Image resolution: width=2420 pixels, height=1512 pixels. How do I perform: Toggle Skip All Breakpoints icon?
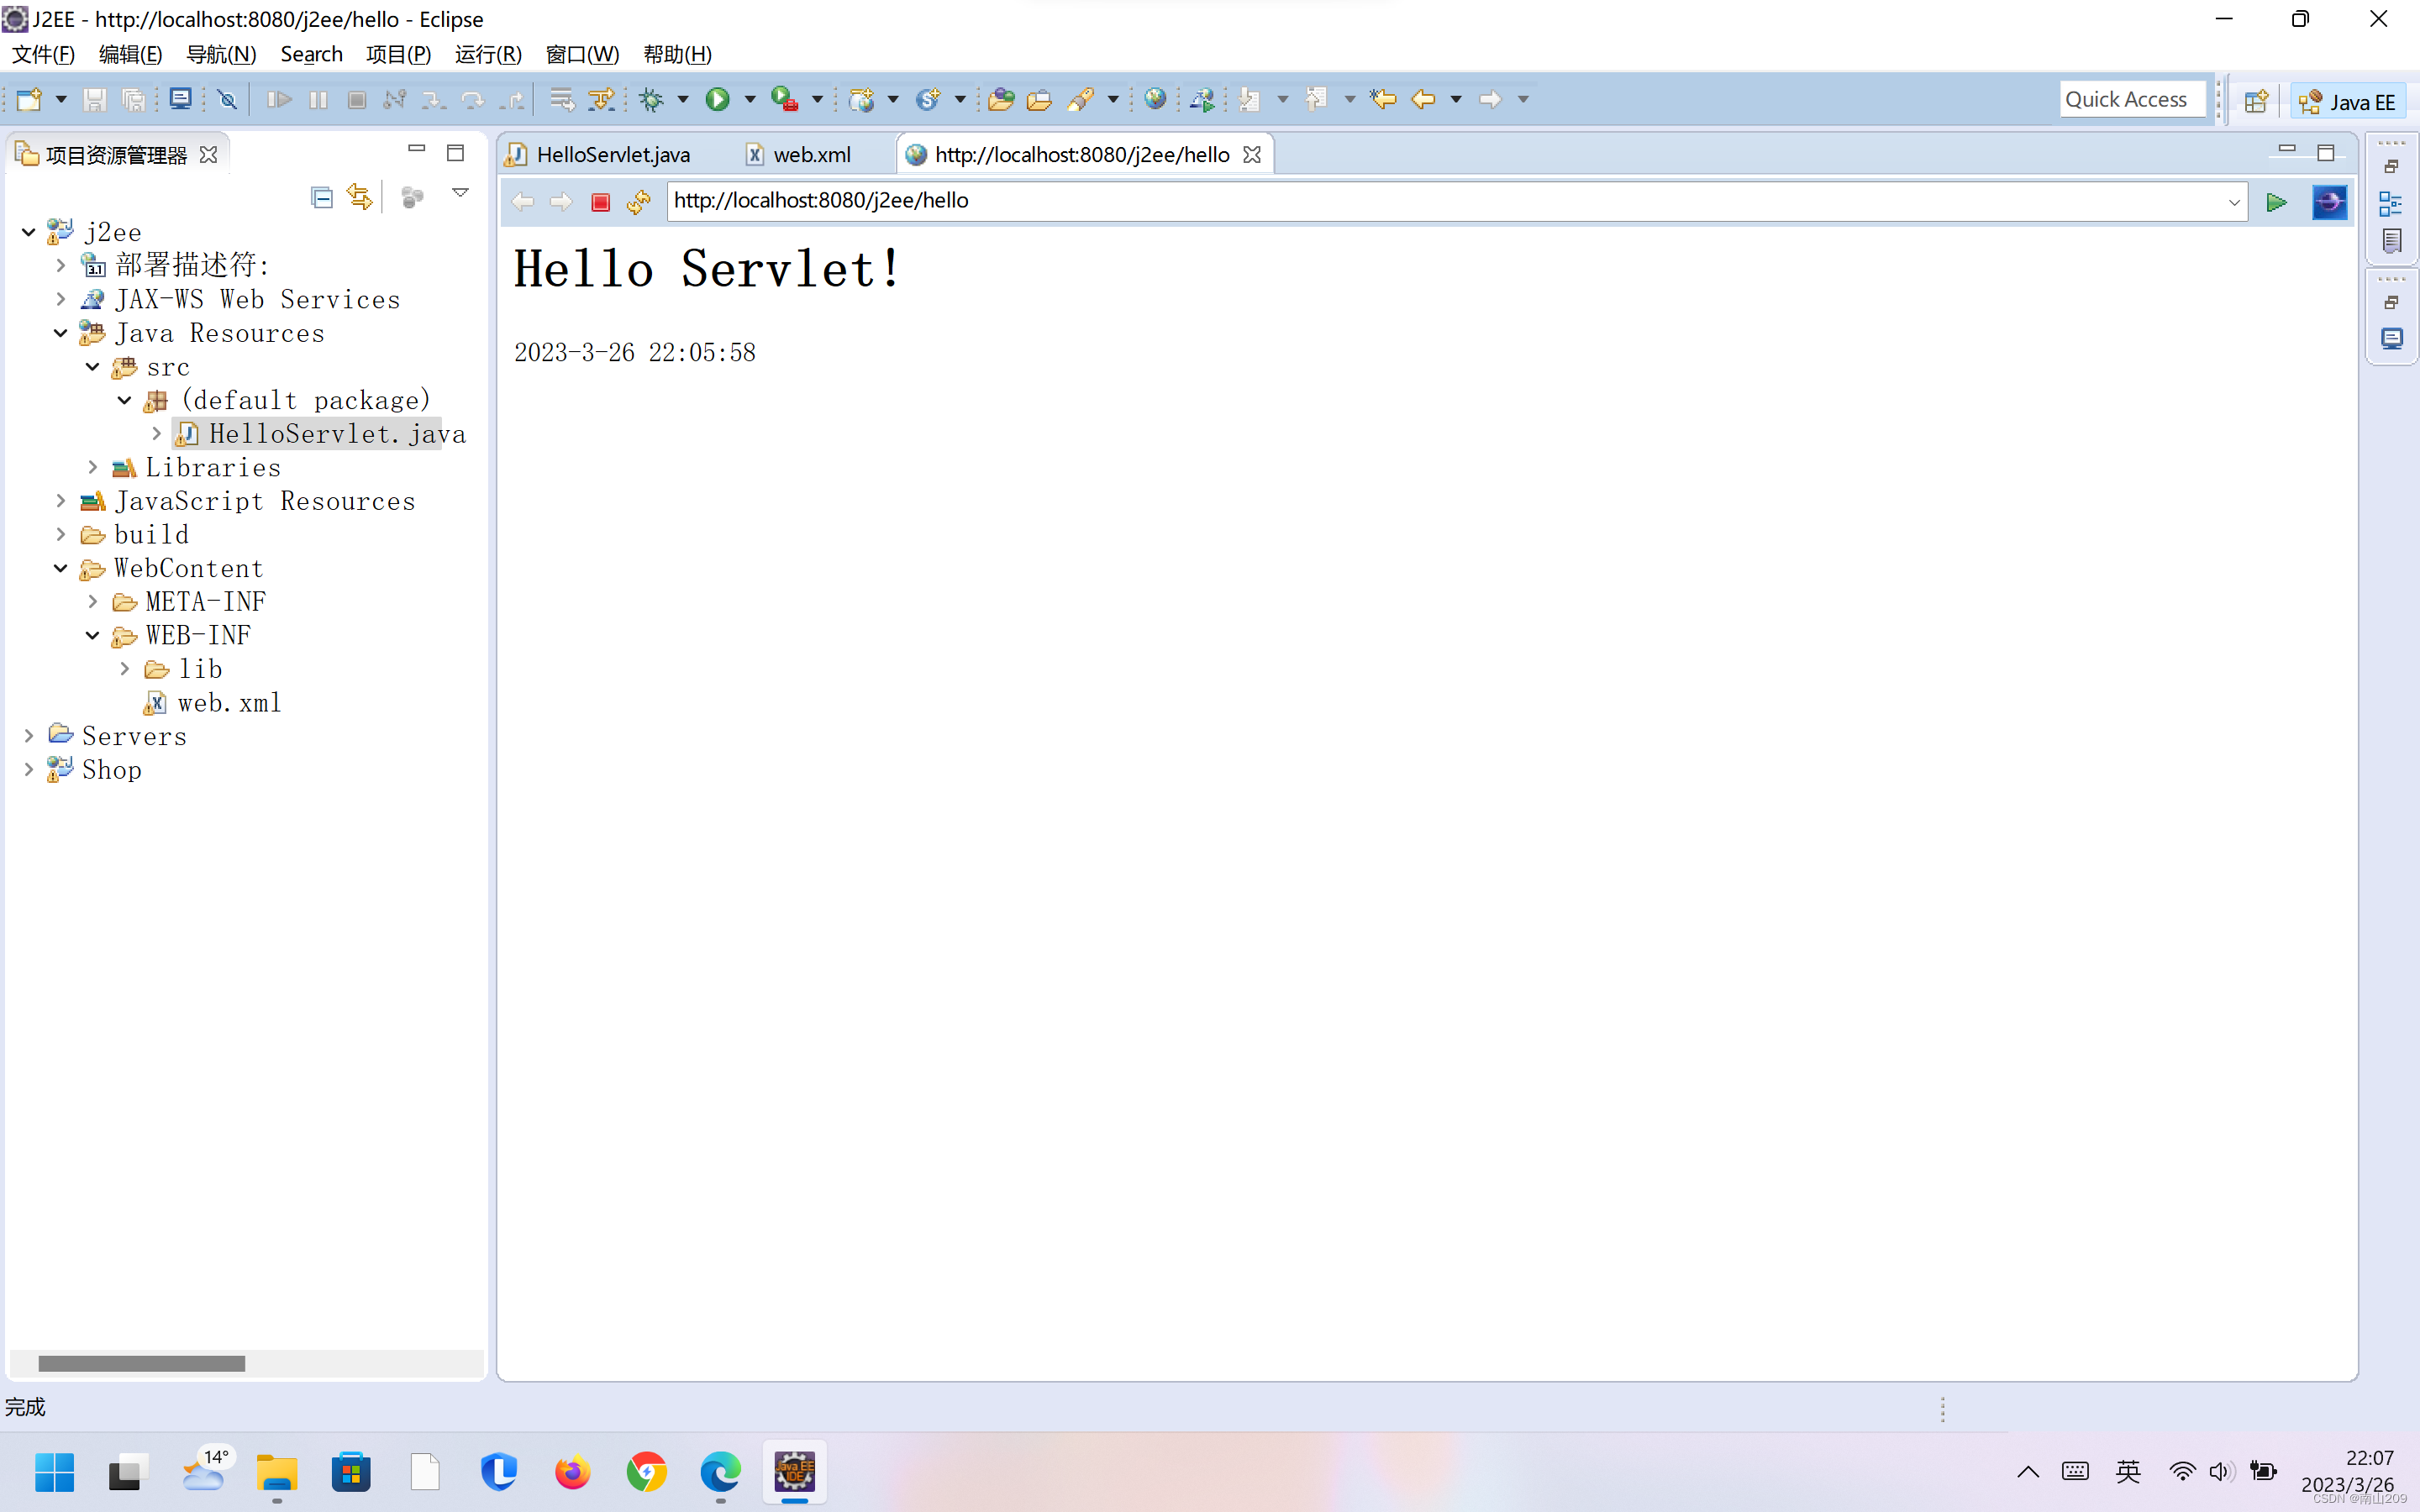(227, 99)
